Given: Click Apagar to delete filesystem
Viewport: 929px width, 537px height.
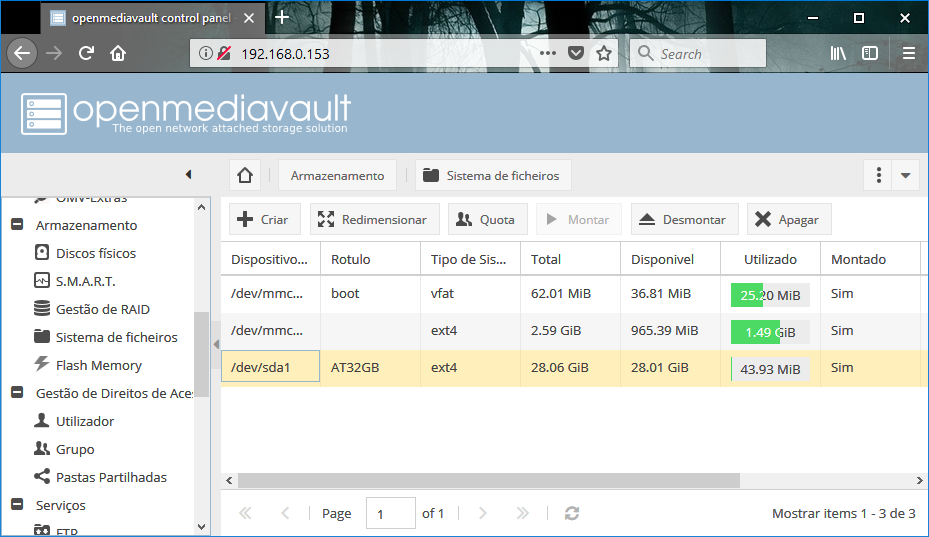Looking at the screenshot, I should click(x=789, y=219).
